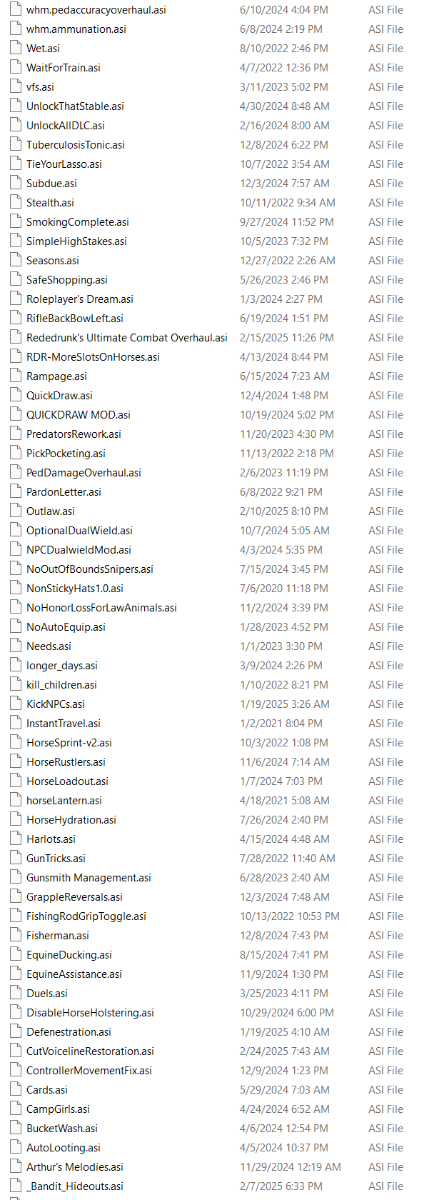The image size is (429, 1200).
Task: Select the vfs.asi file icon
Action: (x=15, y=87)
